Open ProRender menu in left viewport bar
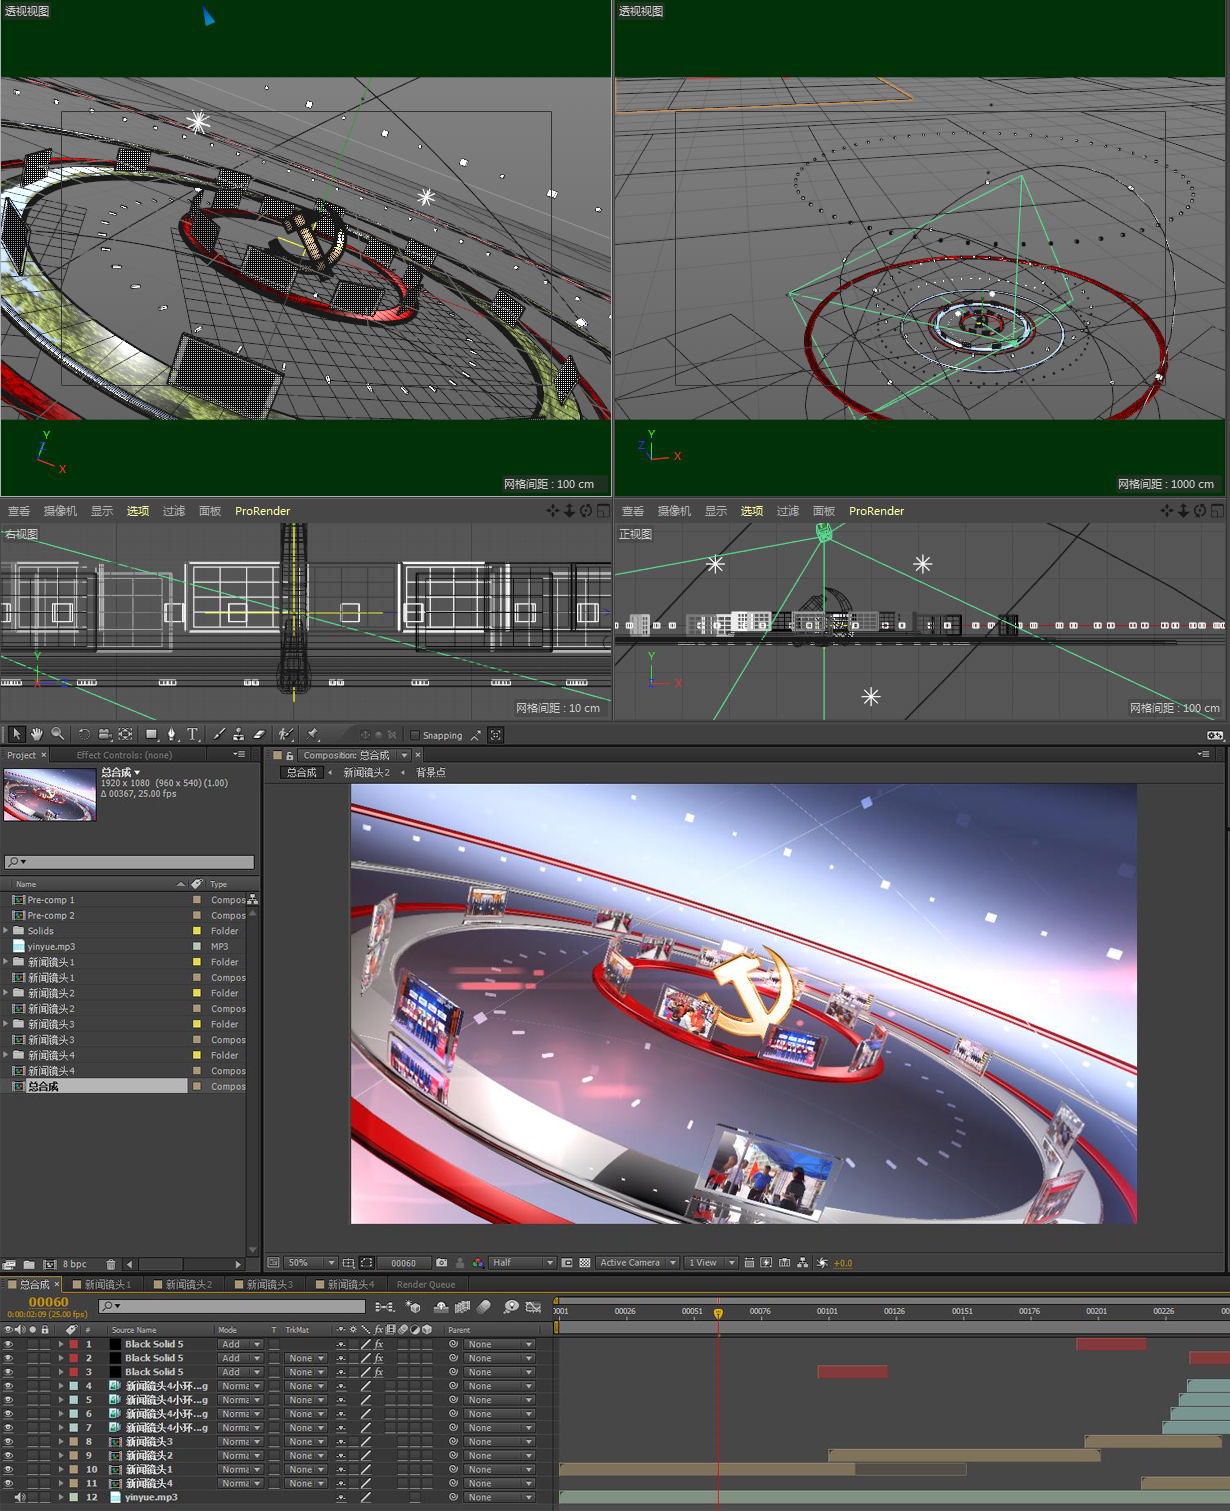 [262, 511]
